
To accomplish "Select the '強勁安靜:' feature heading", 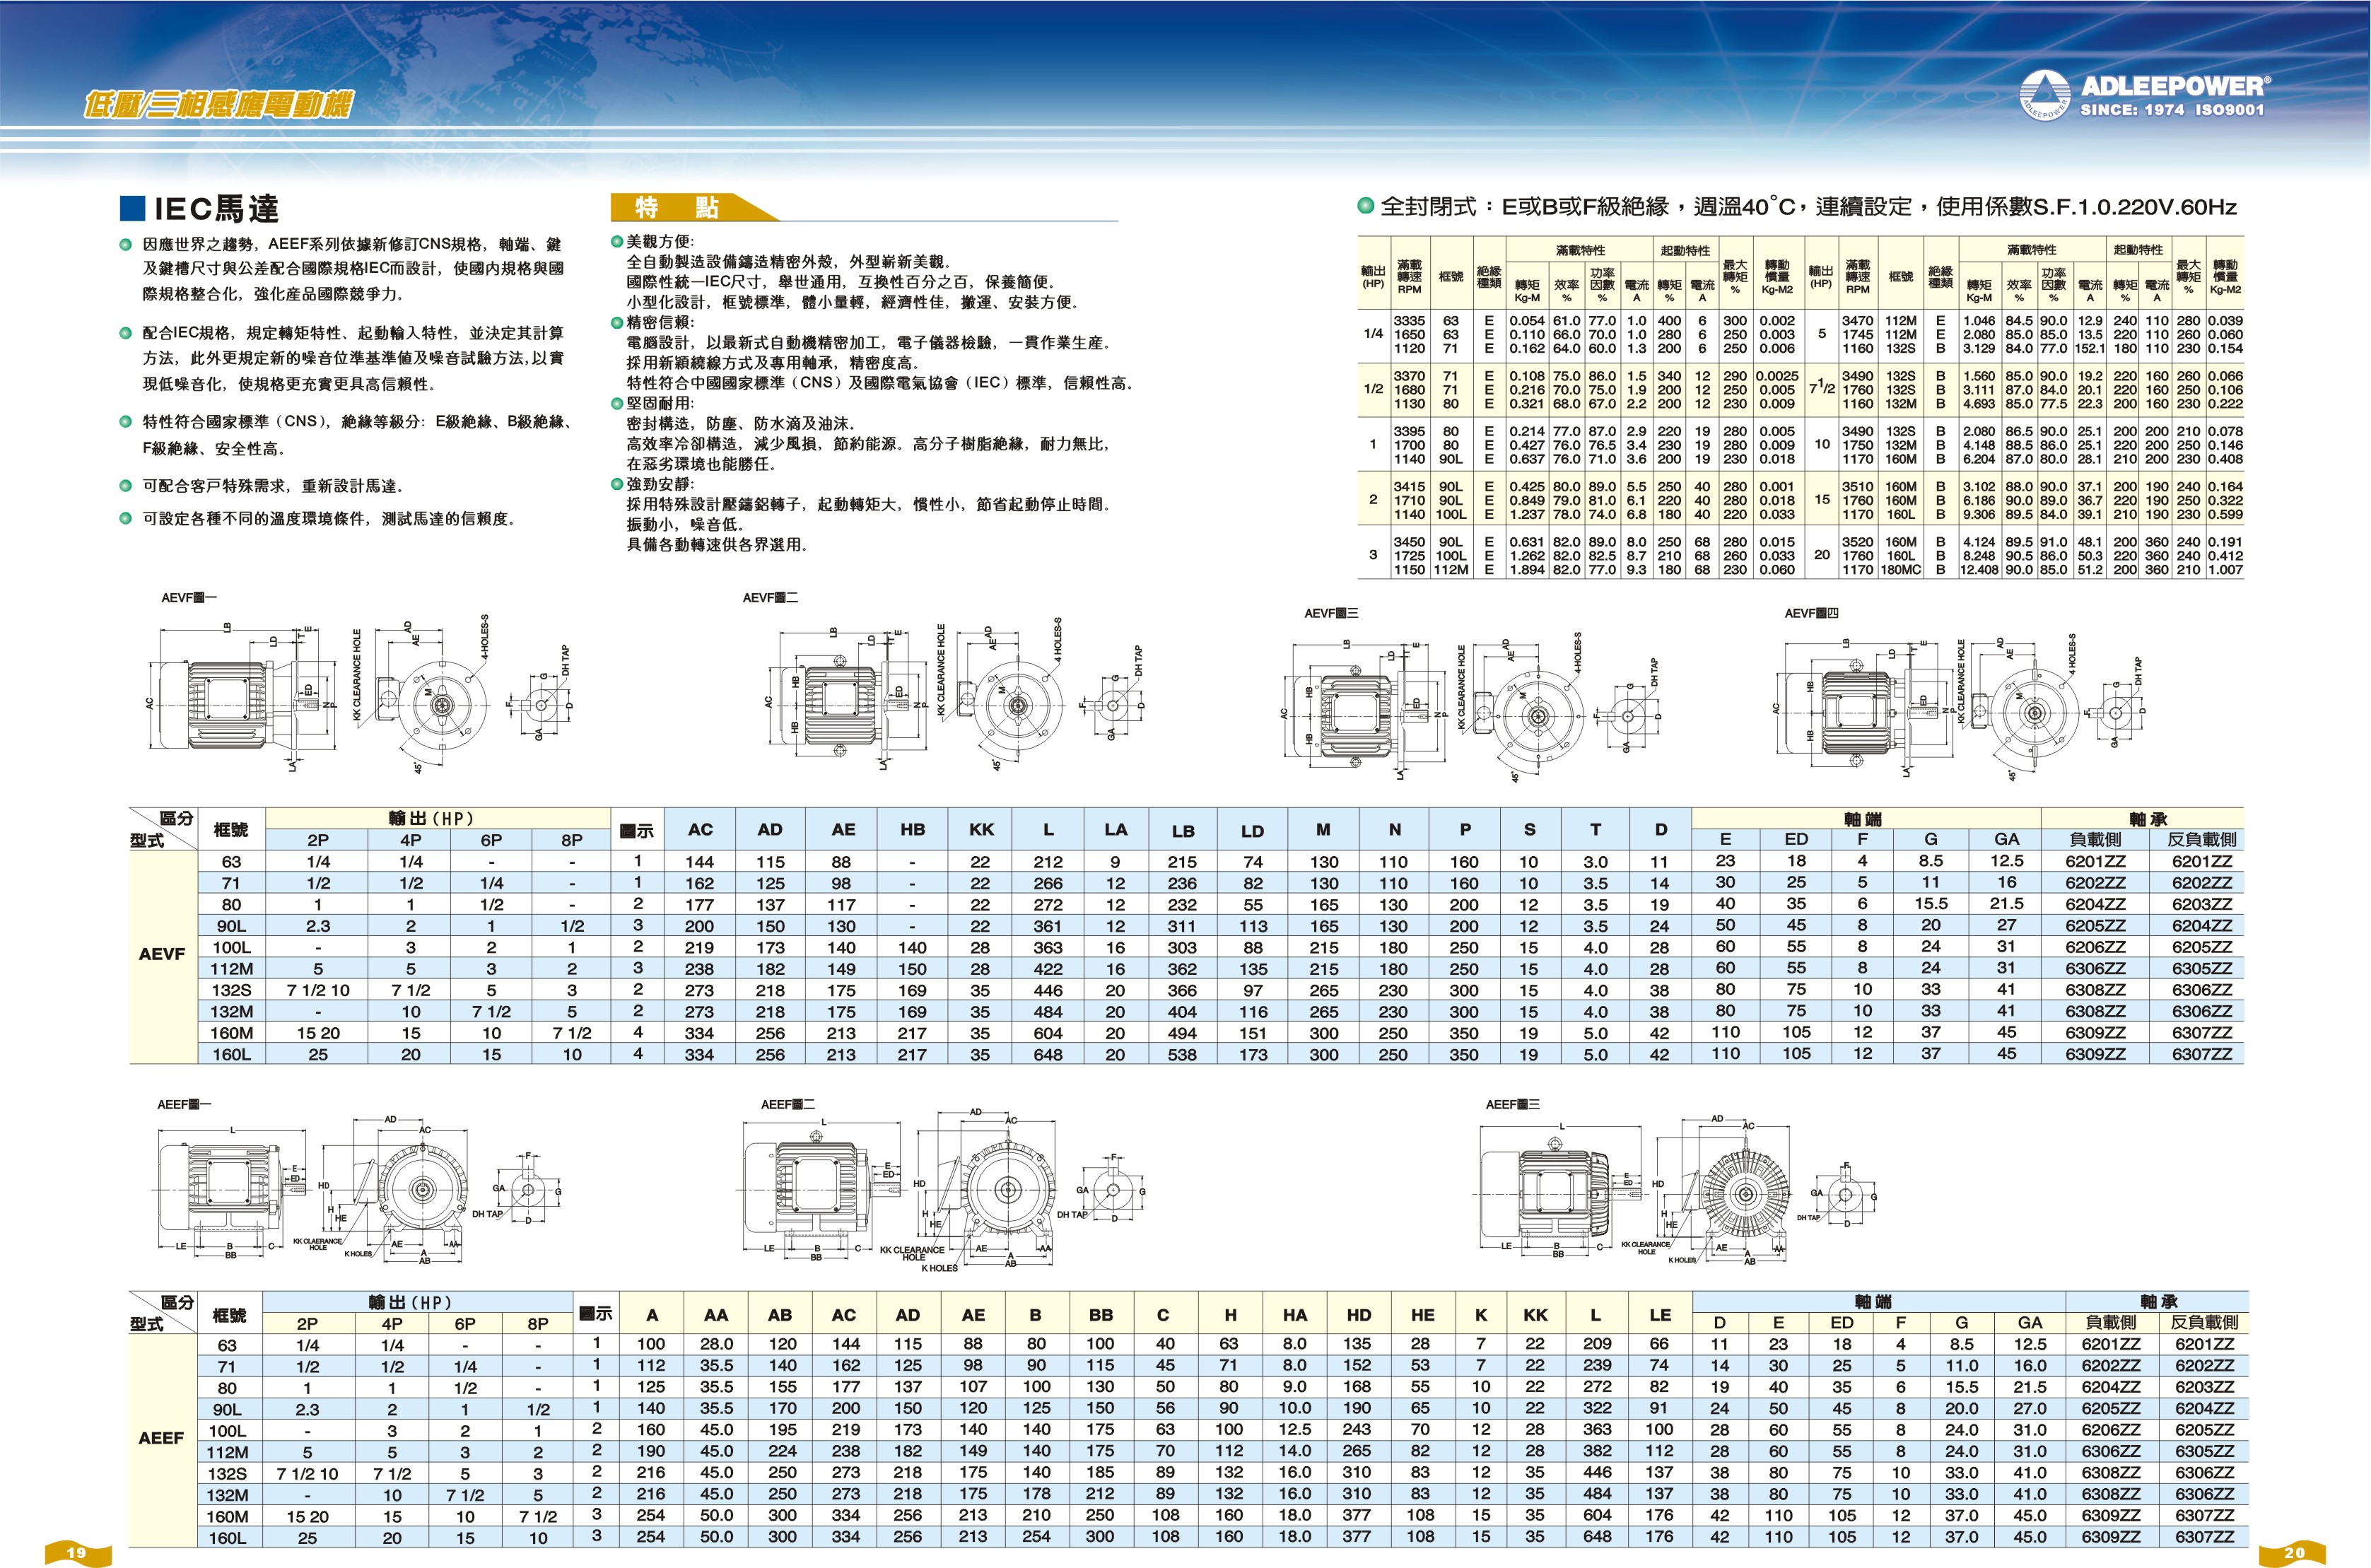I will [659, 484].
